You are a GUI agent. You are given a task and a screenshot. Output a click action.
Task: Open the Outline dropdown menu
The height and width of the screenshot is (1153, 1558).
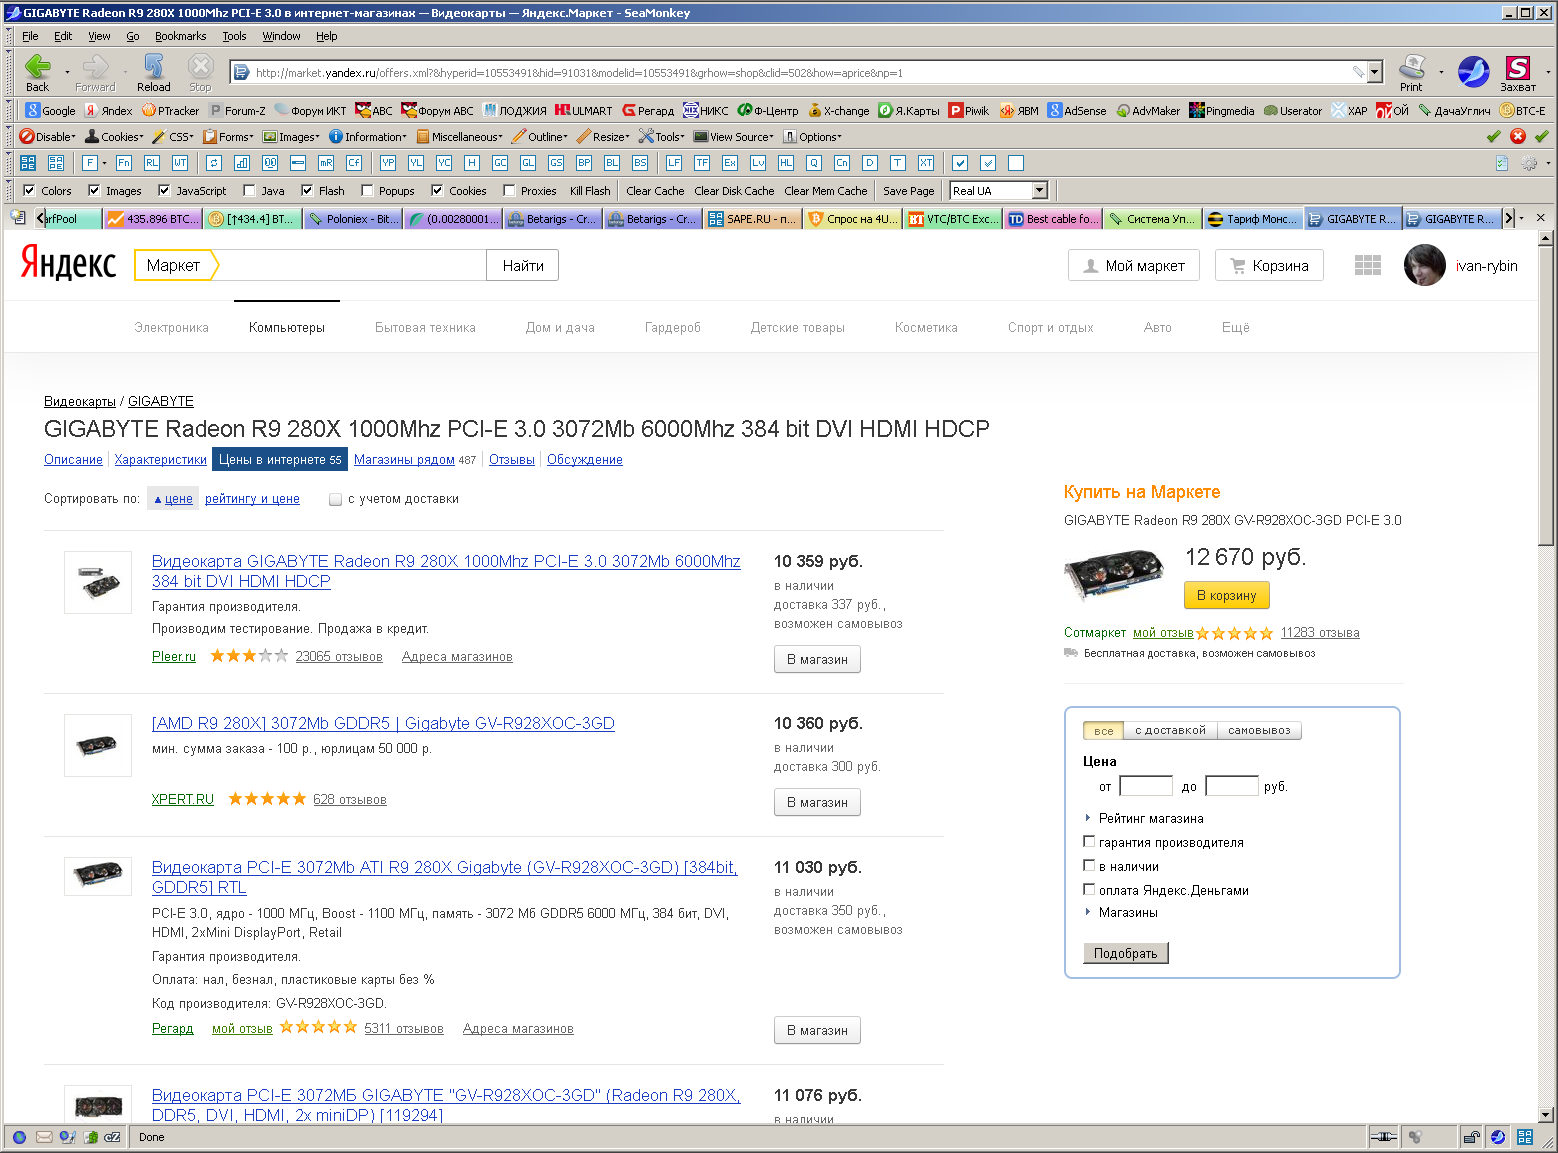(540, 137)
